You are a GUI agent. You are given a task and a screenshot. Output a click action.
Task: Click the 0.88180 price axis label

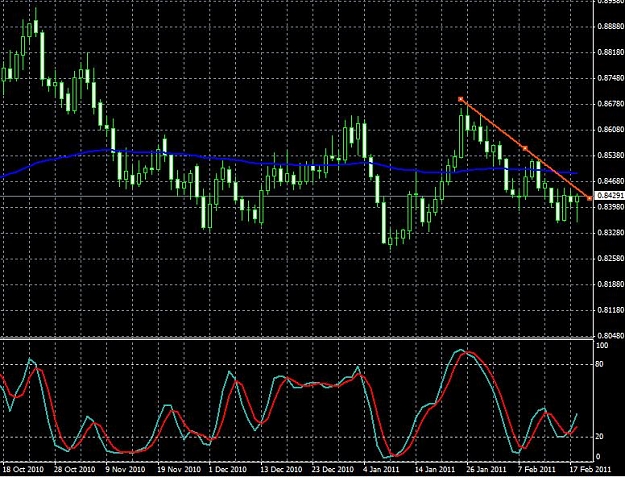[611, 53]
